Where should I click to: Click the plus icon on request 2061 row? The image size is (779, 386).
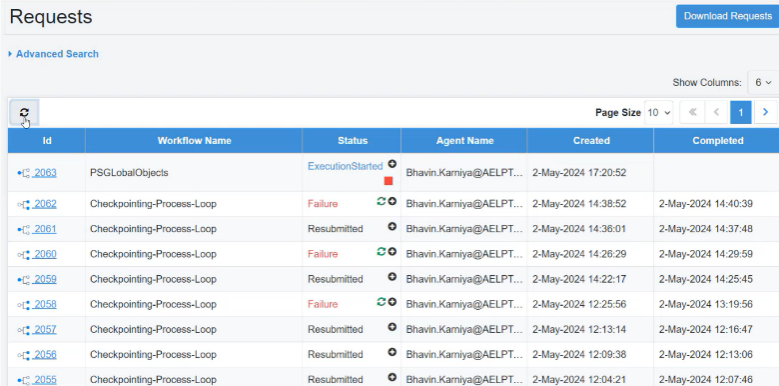click(392, 226)
